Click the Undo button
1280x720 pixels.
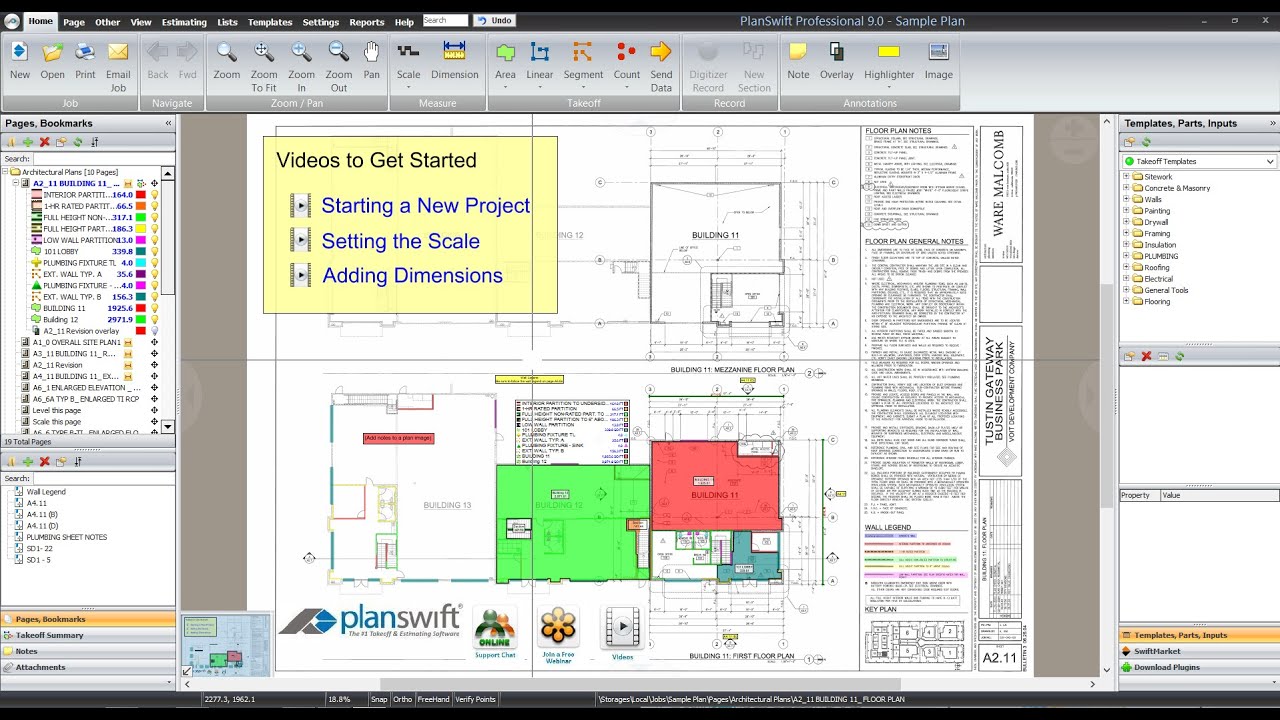(495, 20)
